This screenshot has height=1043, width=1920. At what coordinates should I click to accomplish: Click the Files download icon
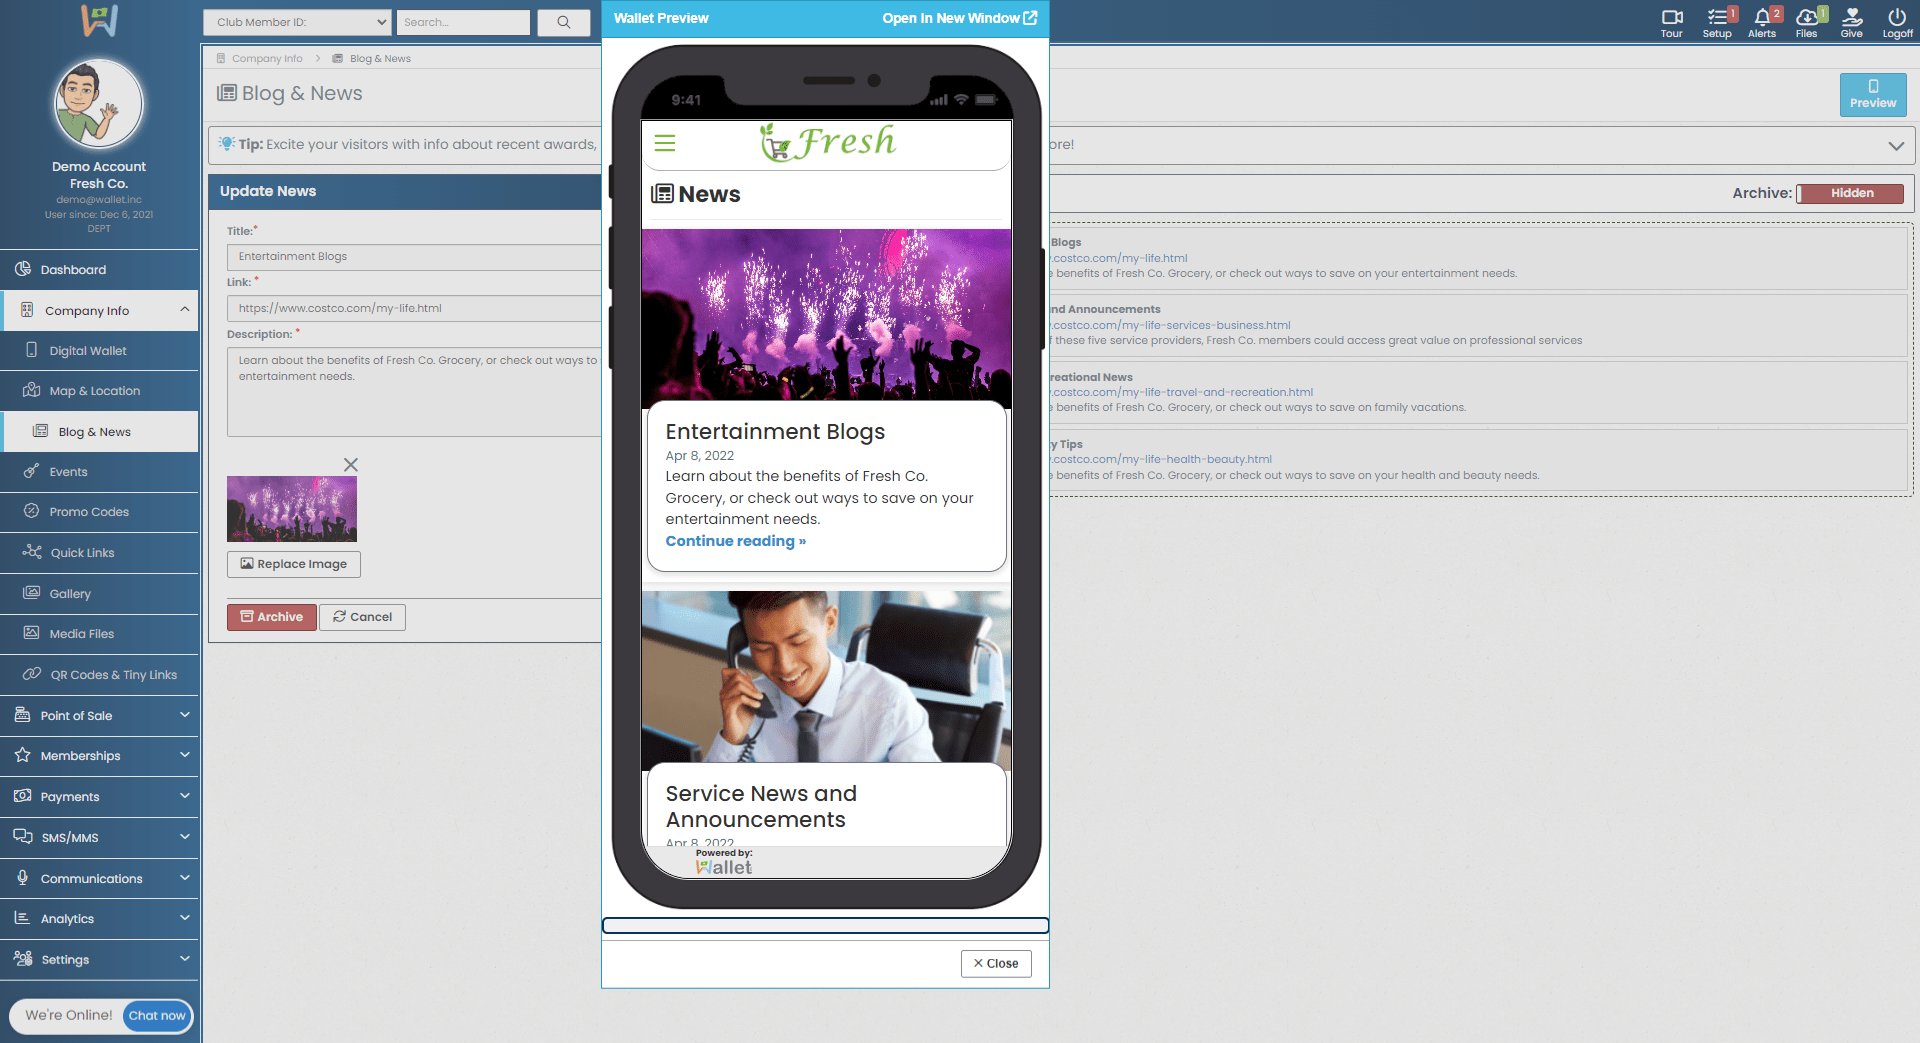(1806, 18)
